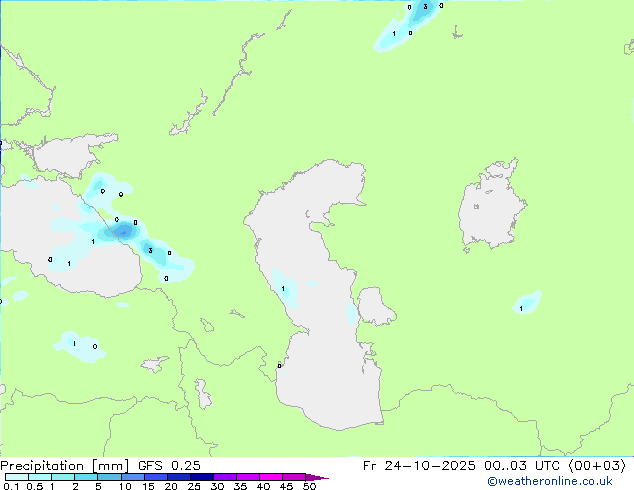Select the 45–50 mm legend color swatch

pos(294,477)
